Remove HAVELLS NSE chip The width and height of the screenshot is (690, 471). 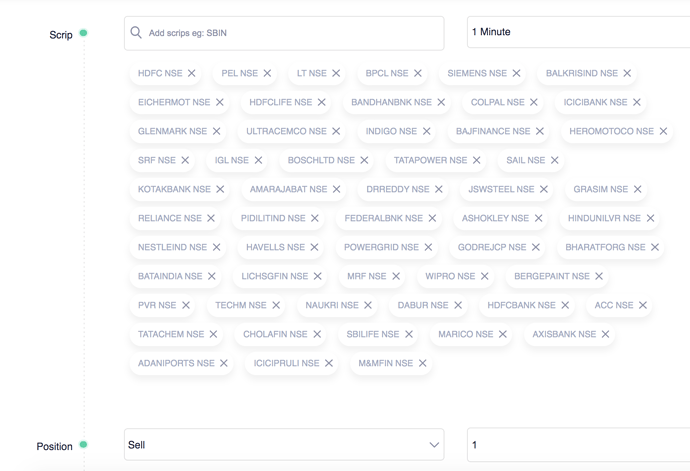coord(314,247)
